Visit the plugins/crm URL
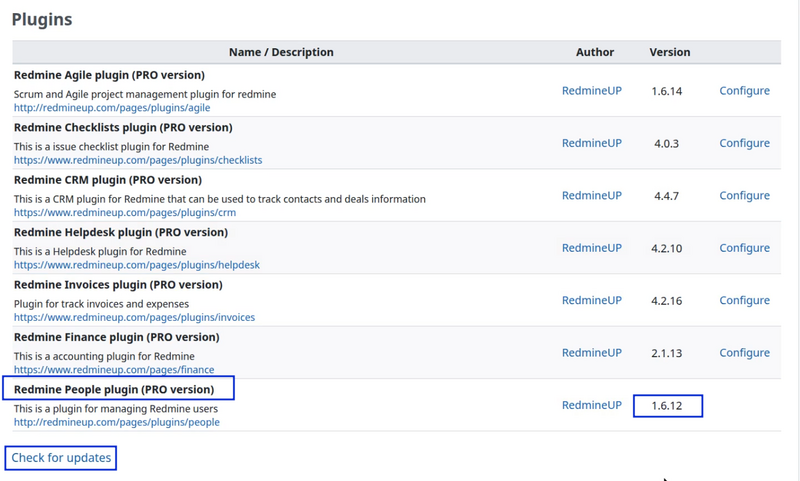This screenshot has height=481, width=800. pyautogui.click(x=125, y=213)
